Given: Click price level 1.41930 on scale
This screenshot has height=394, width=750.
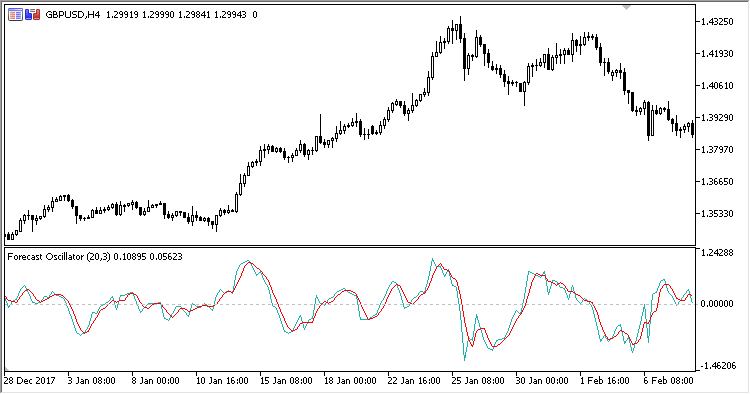Looking at the screenshot, I should pos(717,54).
